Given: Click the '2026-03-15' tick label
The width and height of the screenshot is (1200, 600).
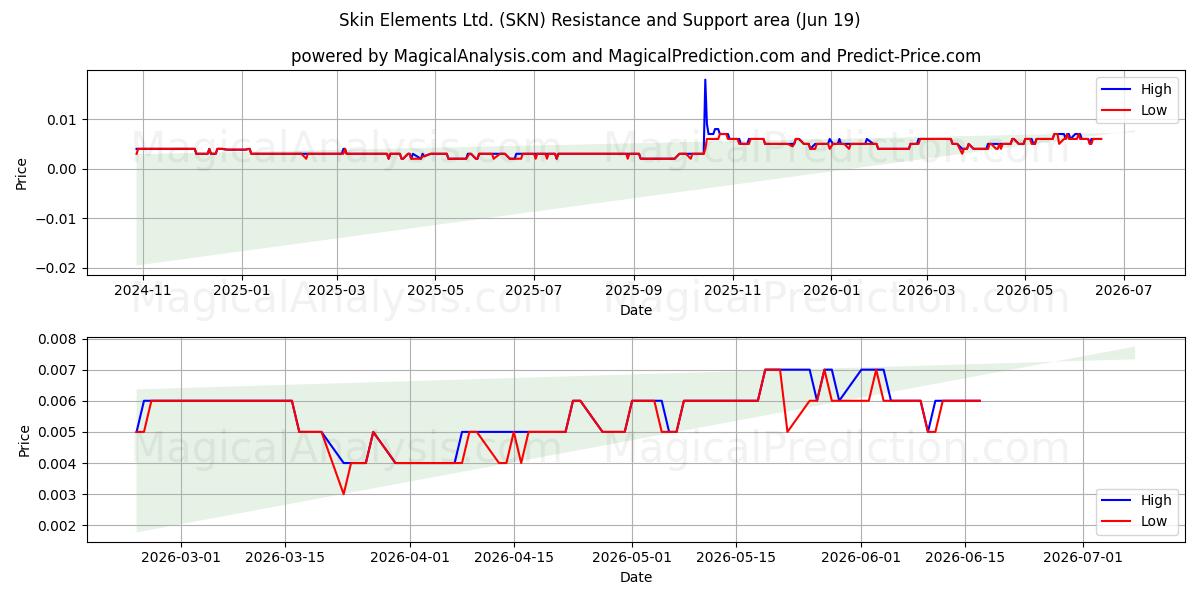Looking at the screenshot, I should (x=285, y=557).
